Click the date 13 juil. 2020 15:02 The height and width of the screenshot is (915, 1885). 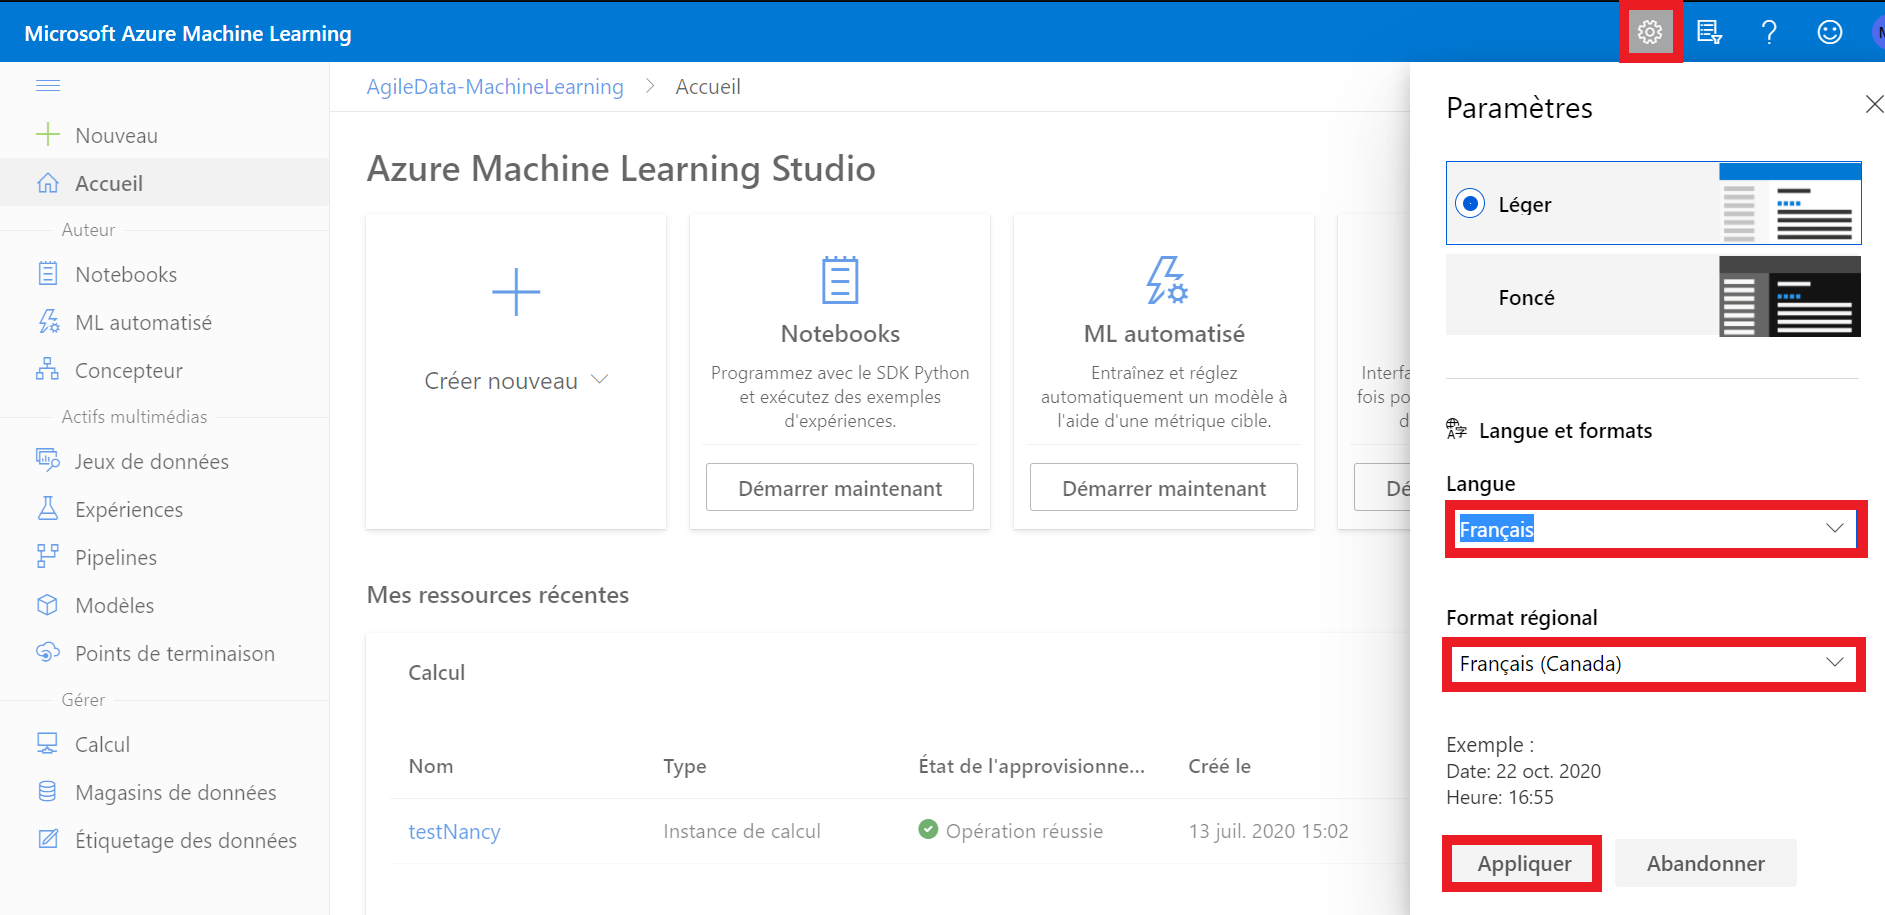click(1268, 831)
